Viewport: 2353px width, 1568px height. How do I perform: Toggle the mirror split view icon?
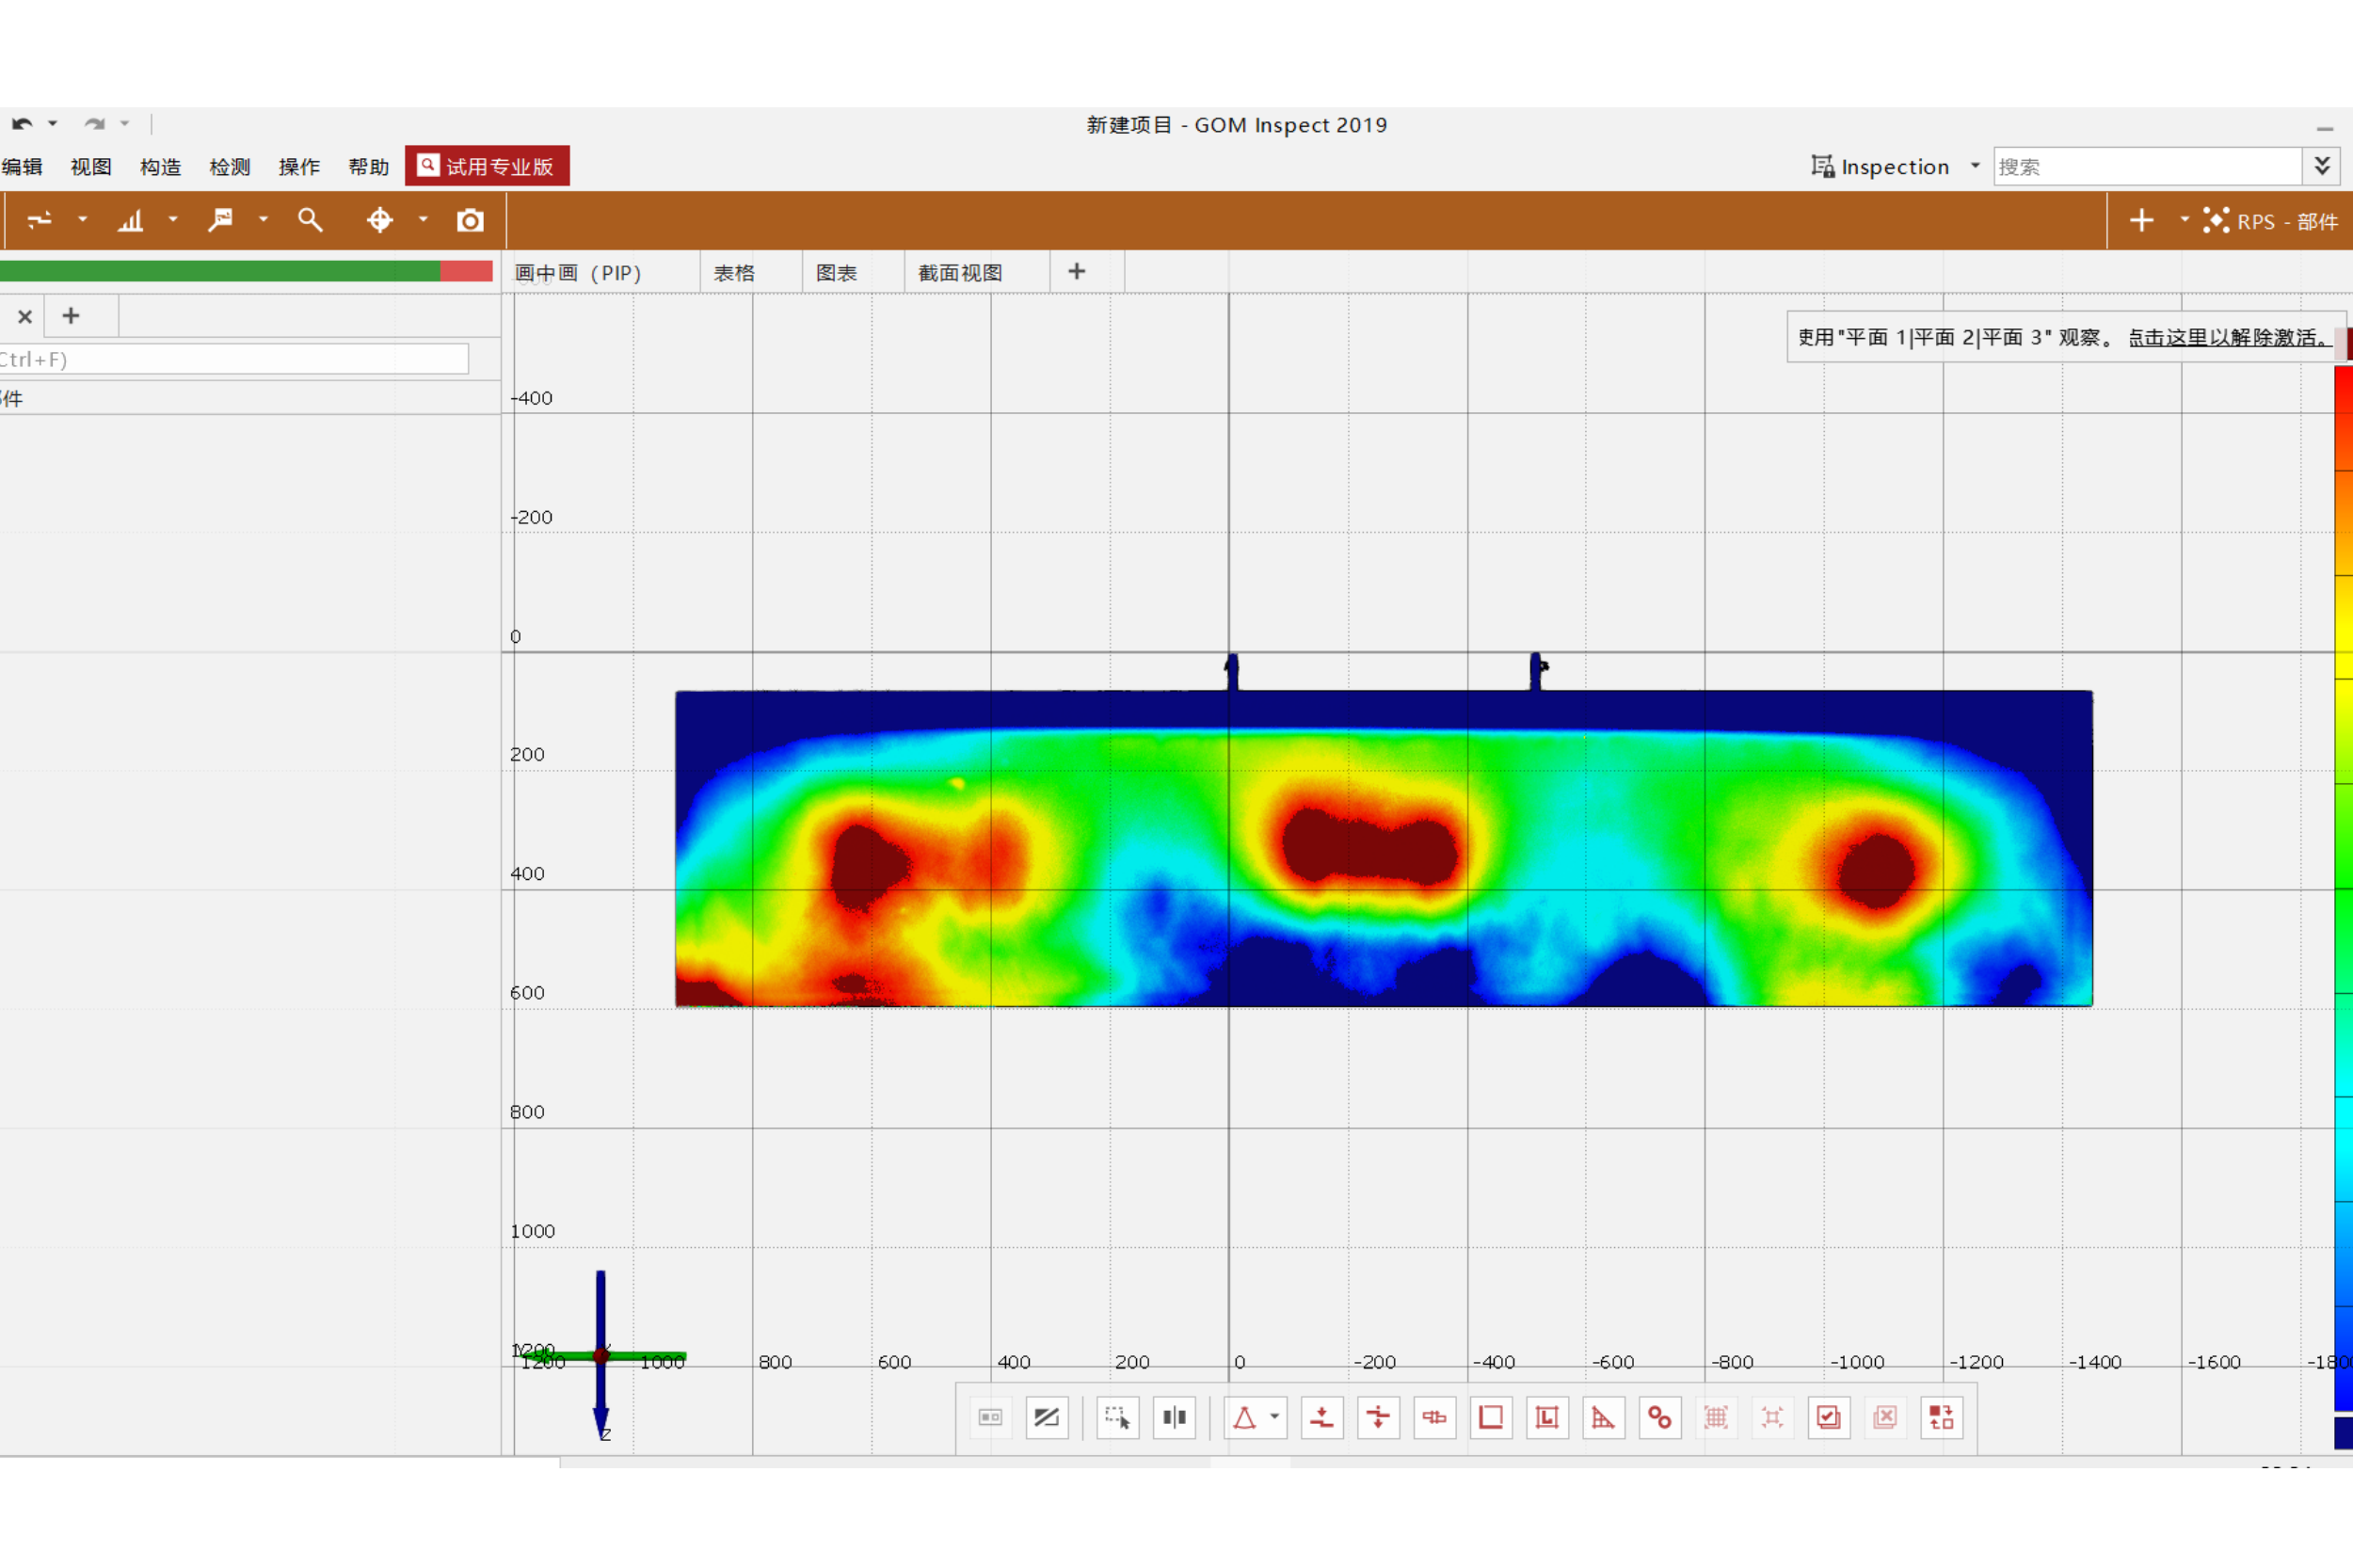coord(1174,1417)
